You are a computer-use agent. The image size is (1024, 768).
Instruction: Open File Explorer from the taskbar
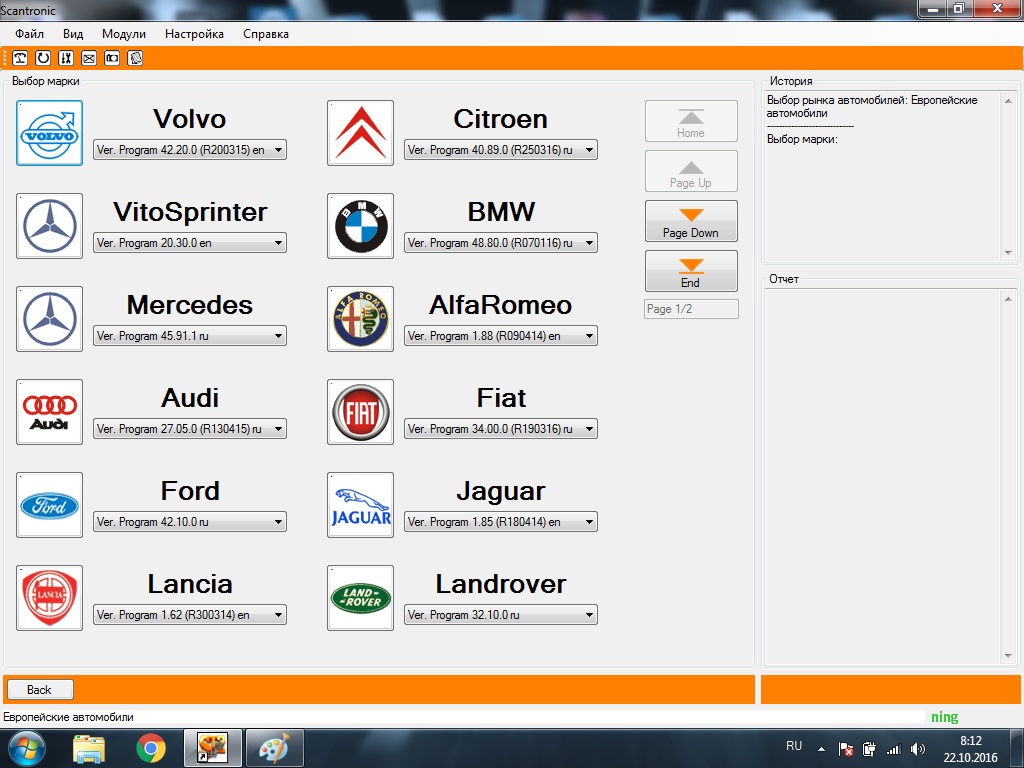89,748
